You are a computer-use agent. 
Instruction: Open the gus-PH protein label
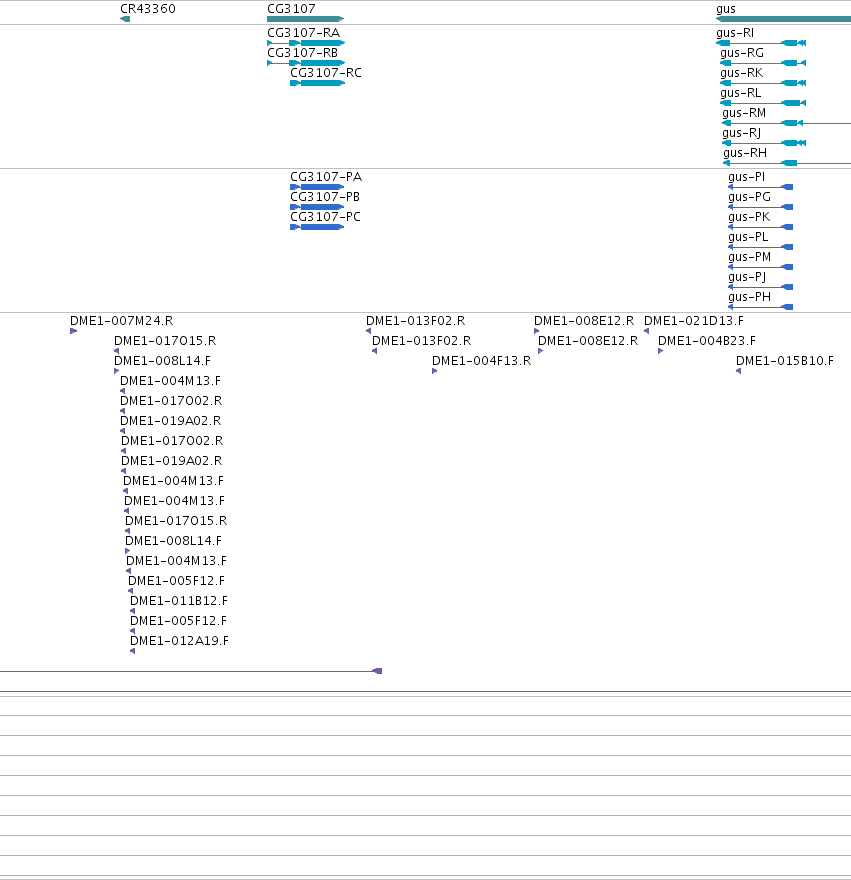point(749,297)
